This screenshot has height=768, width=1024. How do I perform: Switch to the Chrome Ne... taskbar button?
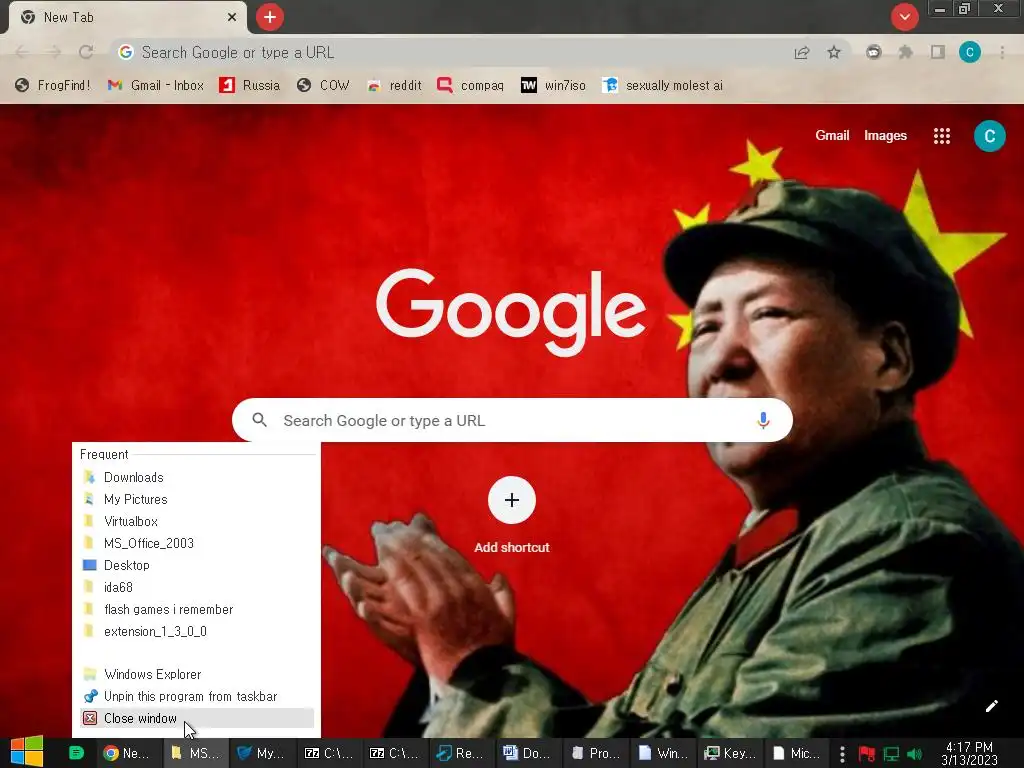128,753
